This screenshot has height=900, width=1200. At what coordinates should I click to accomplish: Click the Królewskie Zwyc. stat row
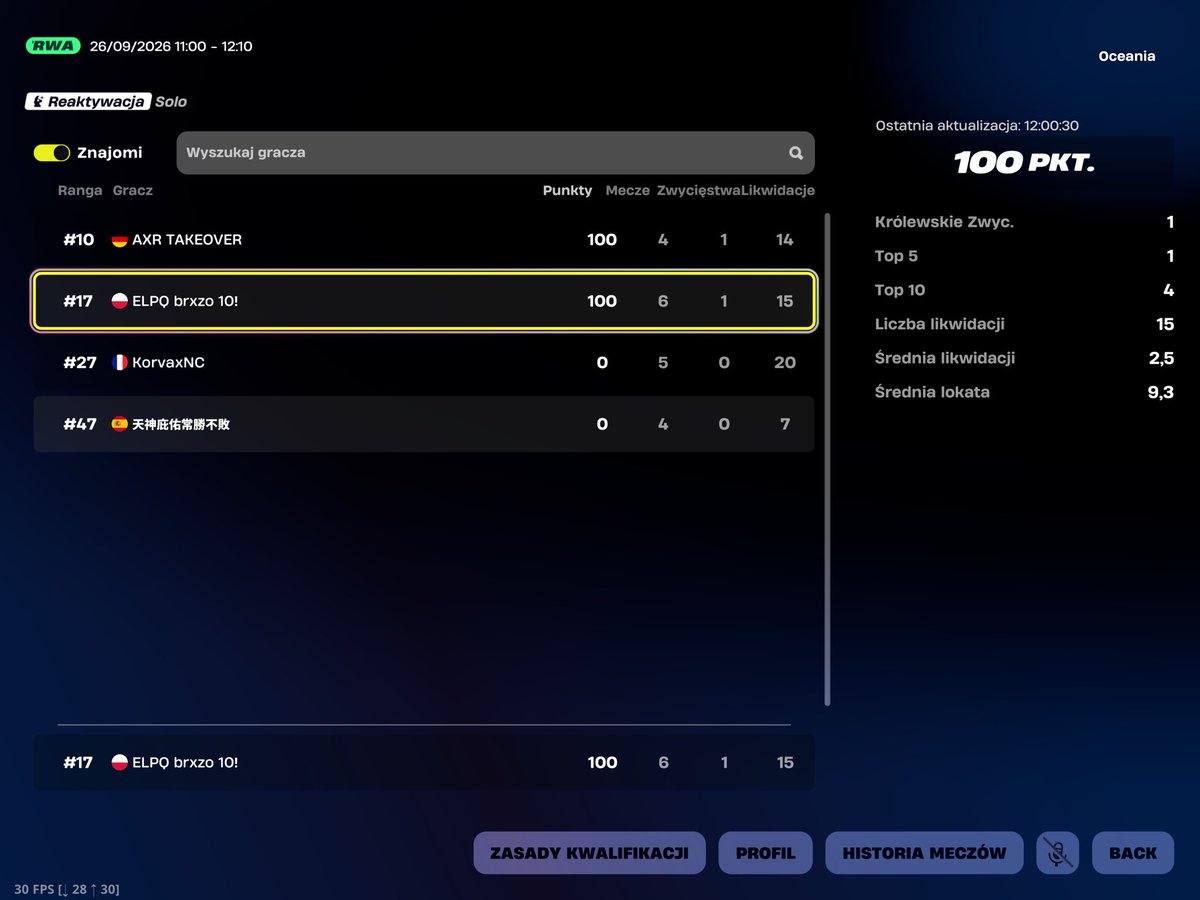(x=1025, y=222)
